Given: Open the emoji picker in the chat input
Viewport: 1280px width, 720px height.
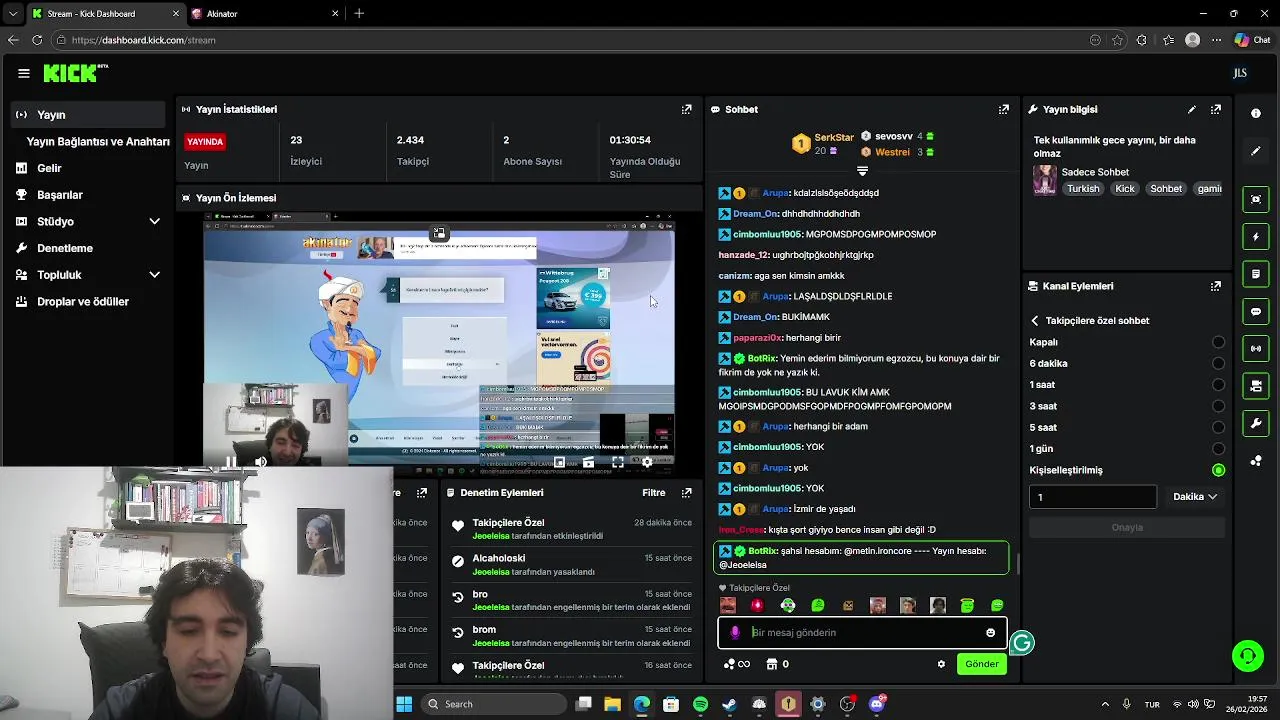Looking at the screenshot, I should [990, 632].
